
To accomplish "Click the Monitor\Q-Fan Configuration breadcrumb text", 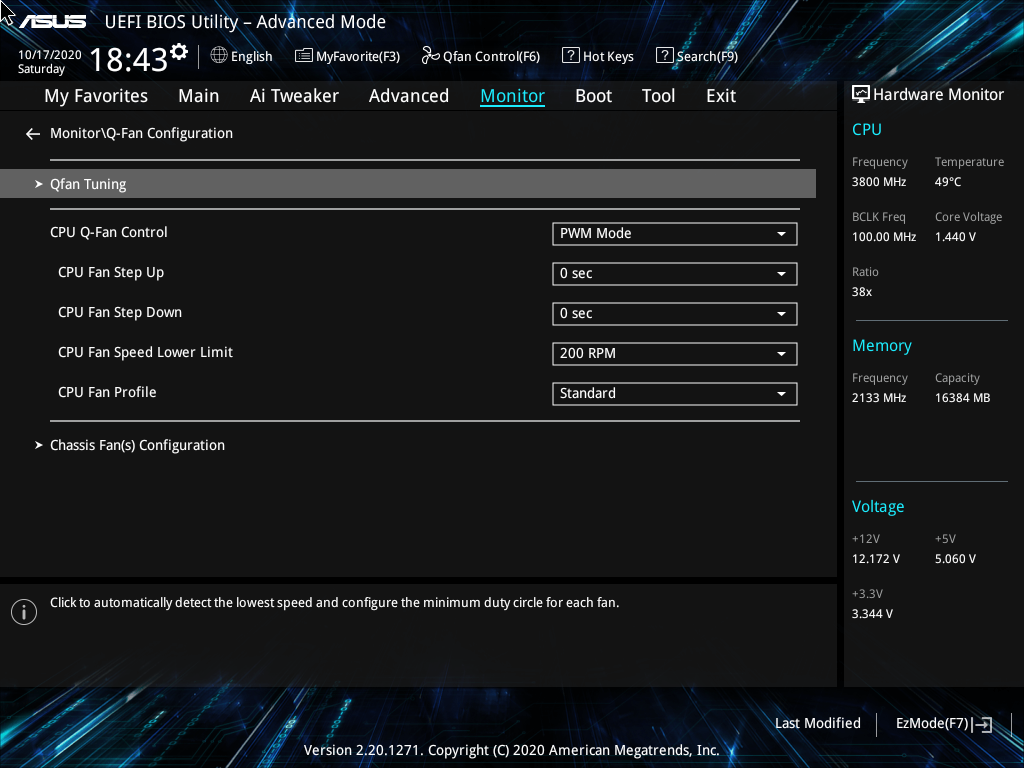I will 141,133.
